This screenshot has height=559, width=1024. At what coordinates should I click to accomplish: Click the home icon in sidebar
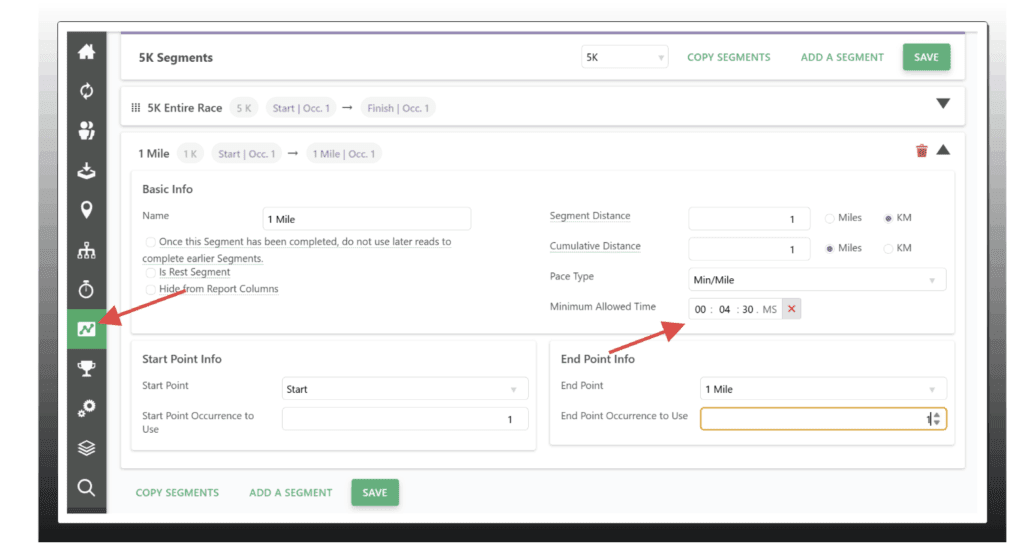86,52
